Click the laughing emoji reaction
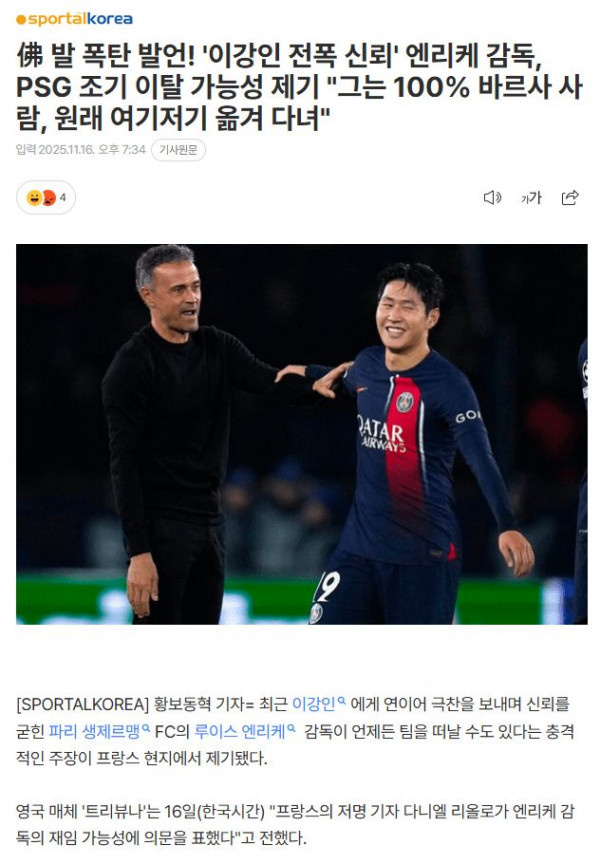The height and width of the screenshot is (864, 600). tap(34, 197)
